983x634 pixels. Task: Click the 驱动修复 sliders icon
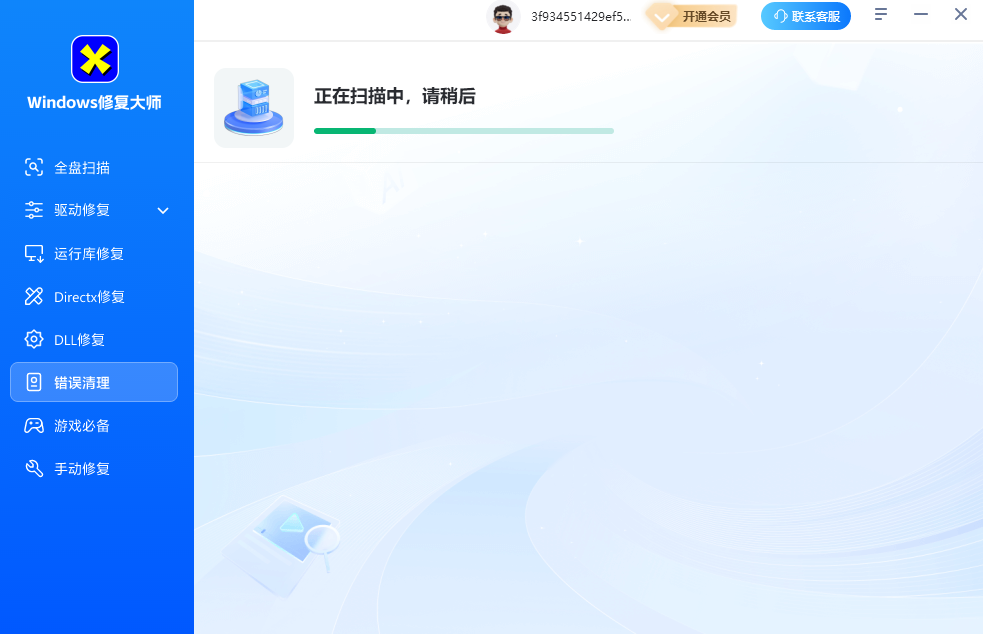tap(34, 210)
